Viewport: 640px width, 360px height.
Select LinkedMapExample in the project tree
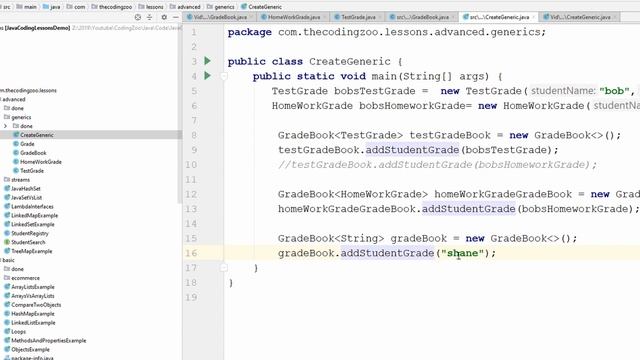[35, 216]
